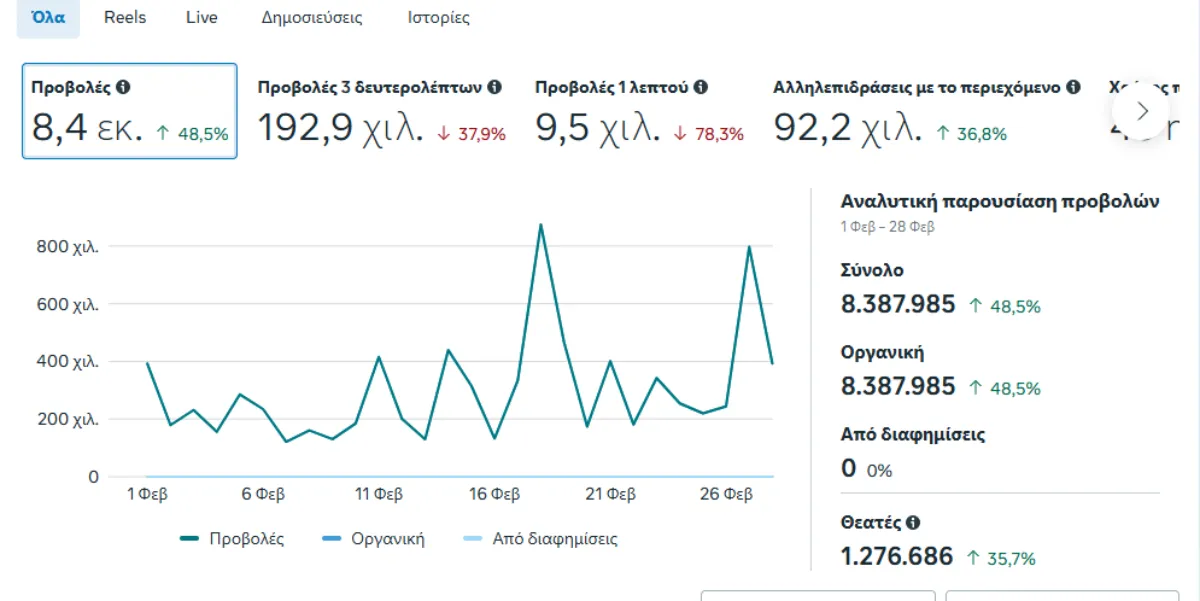The width and height of the screenshot is (1200, 601).
Task: Click the Θεατές total 1.276.686
Action: click(x=897, y=557)
